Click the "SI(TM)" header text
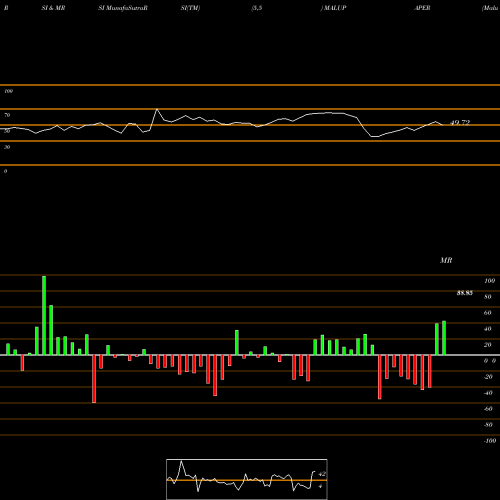The height and width of the screenshot is (500, 500). pos(190,8)
